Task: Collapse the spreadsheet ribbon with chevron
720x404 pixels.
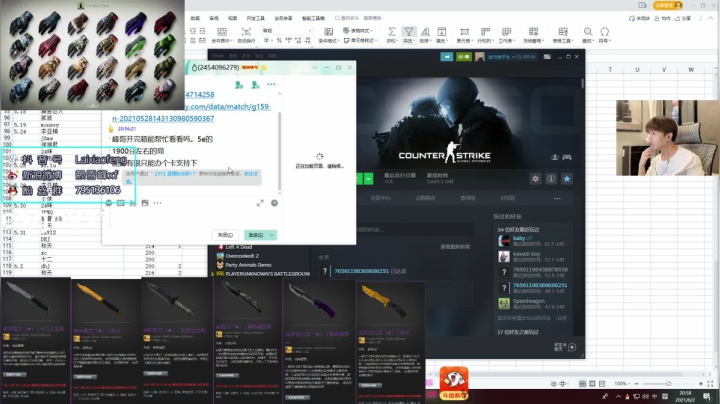Action: (710, 18)
